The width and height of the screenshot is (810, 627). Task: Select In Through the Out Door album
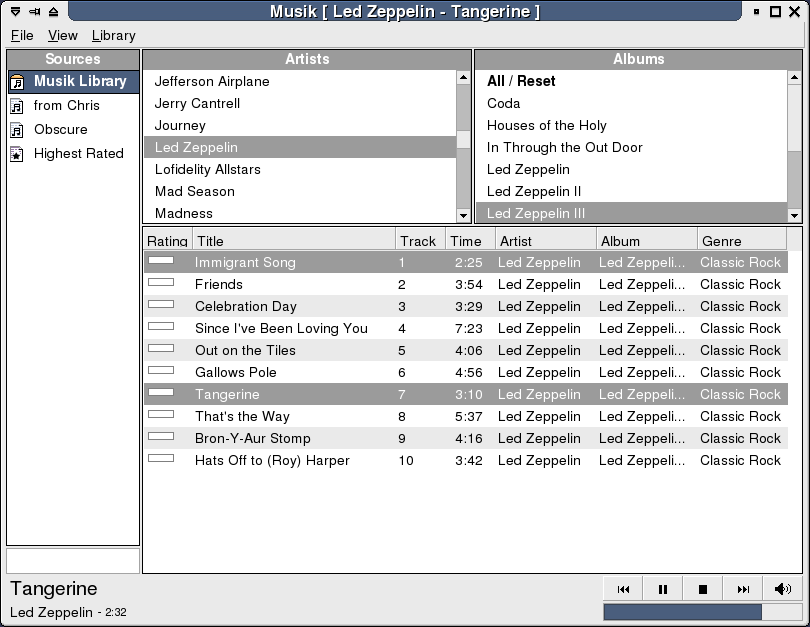631,147
